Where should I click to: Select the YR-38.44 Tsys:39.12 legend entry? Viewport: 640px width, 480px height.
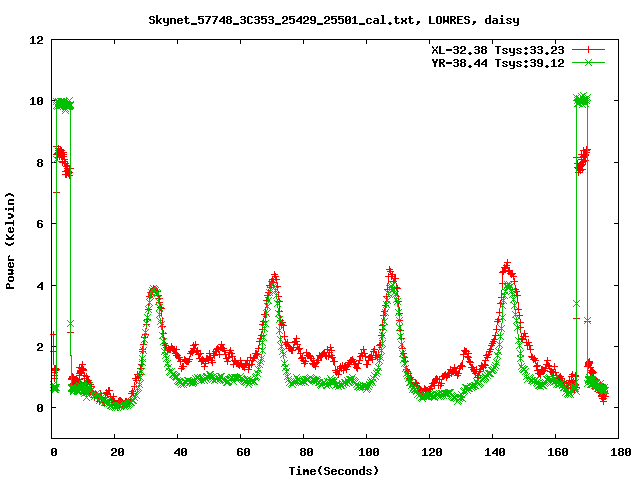498,63
